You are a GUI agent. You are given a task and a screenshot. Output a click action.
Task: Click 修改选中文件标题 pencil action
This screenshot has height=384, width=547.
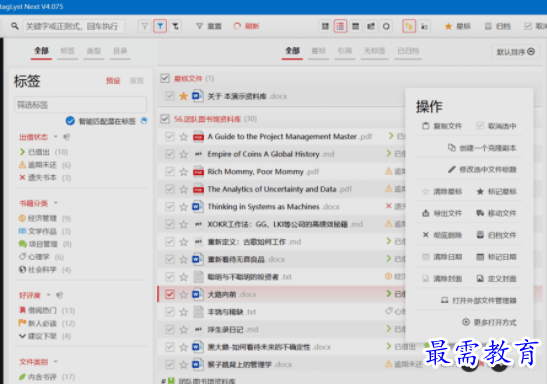pos(482,170)
